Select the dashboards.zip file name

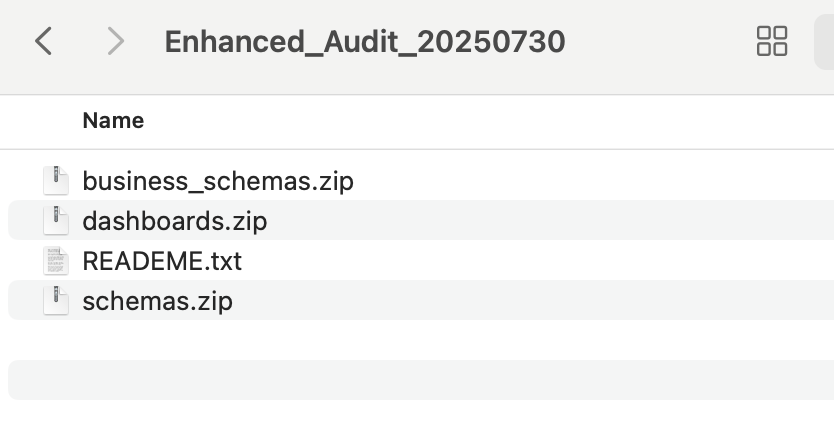click(175, 221)
